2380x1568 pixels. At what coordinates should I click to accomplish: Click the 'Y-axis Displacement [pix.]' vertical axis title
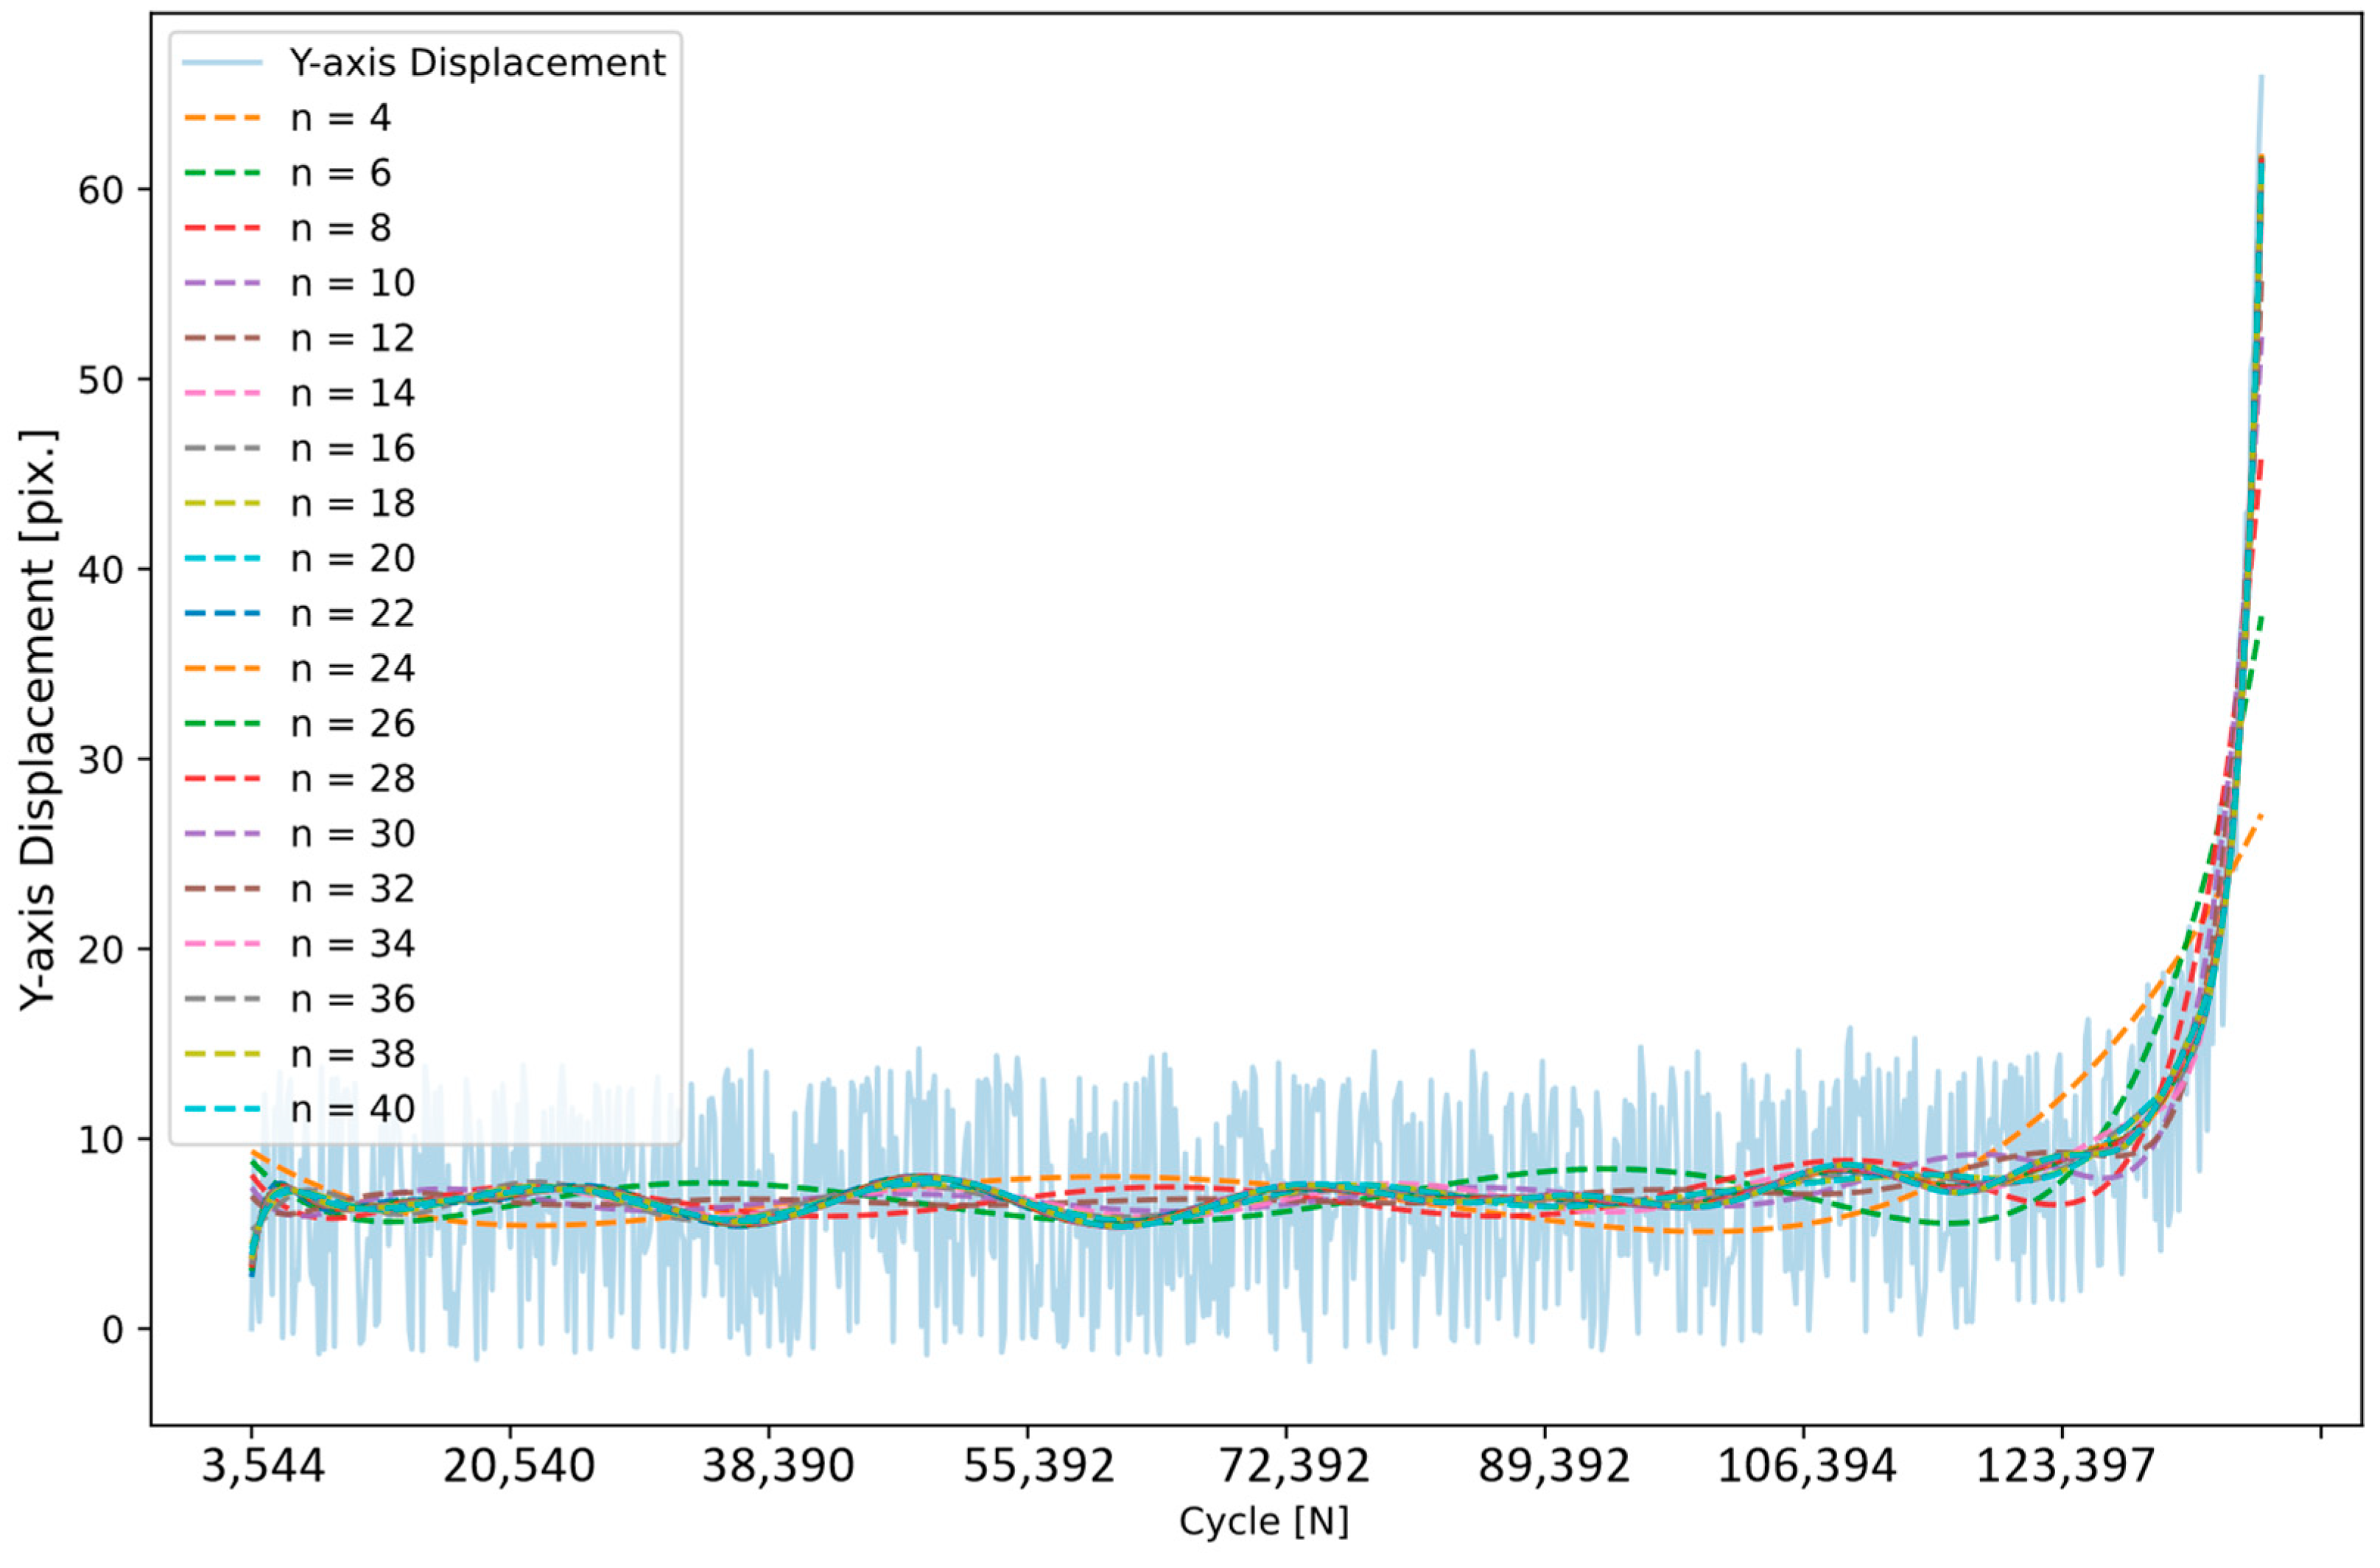point(40,720)
